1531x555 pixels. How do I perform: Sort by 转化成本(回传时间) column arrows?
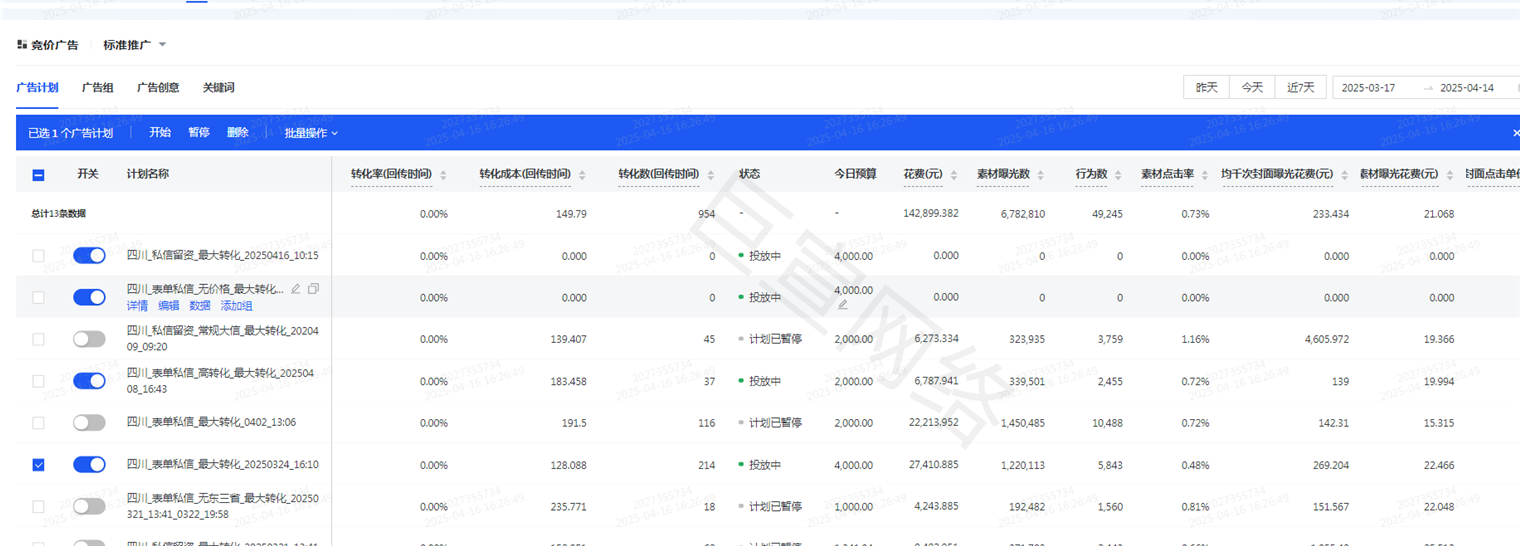point(583,175)
